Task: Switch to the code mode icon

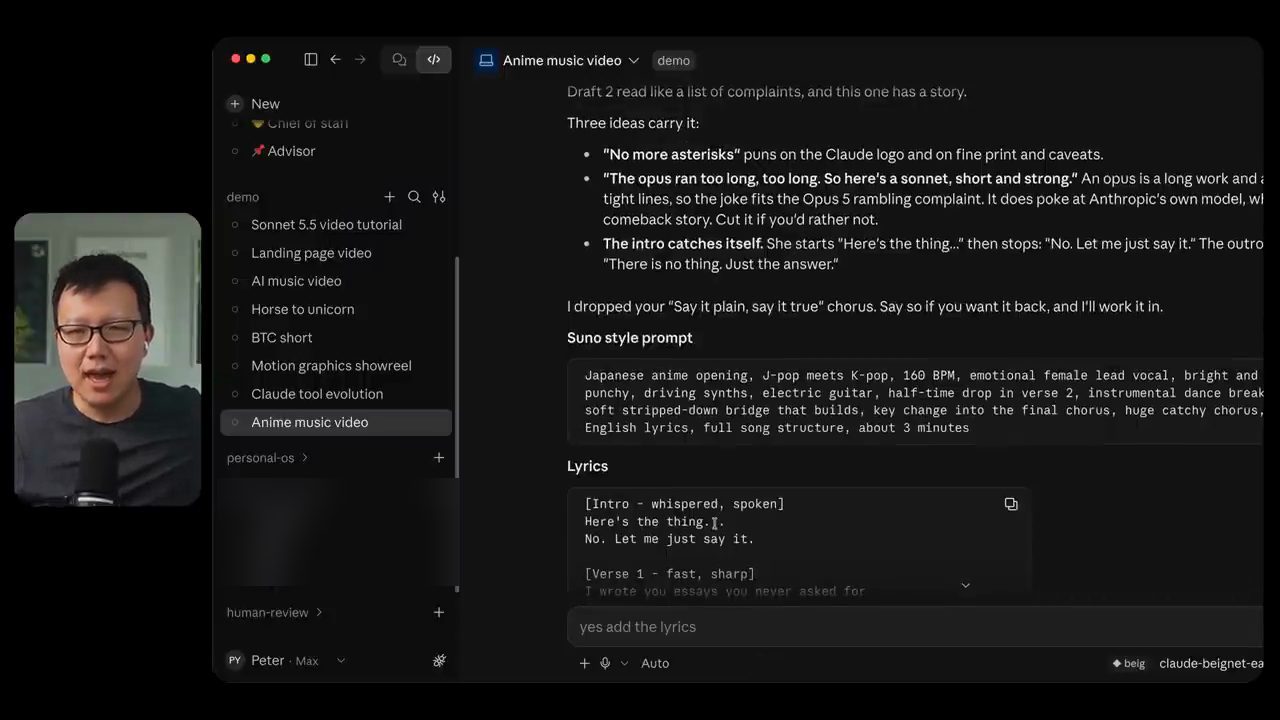Action: tap(434, 60)
